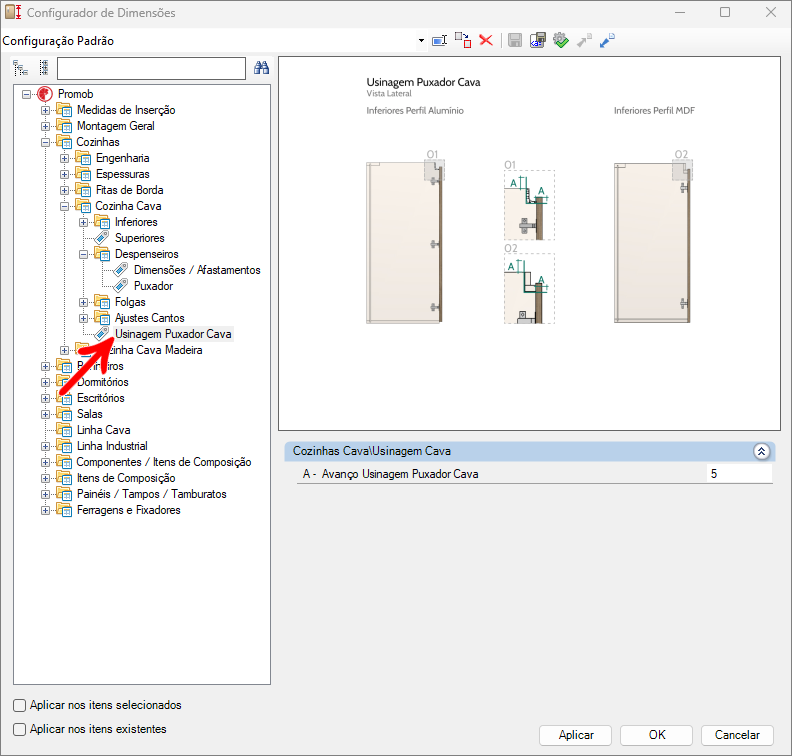Viewport: 792px width, 756px height.
Task: Check 'Aplicar nos itens existentes' option
Action: tap(20, 729)
